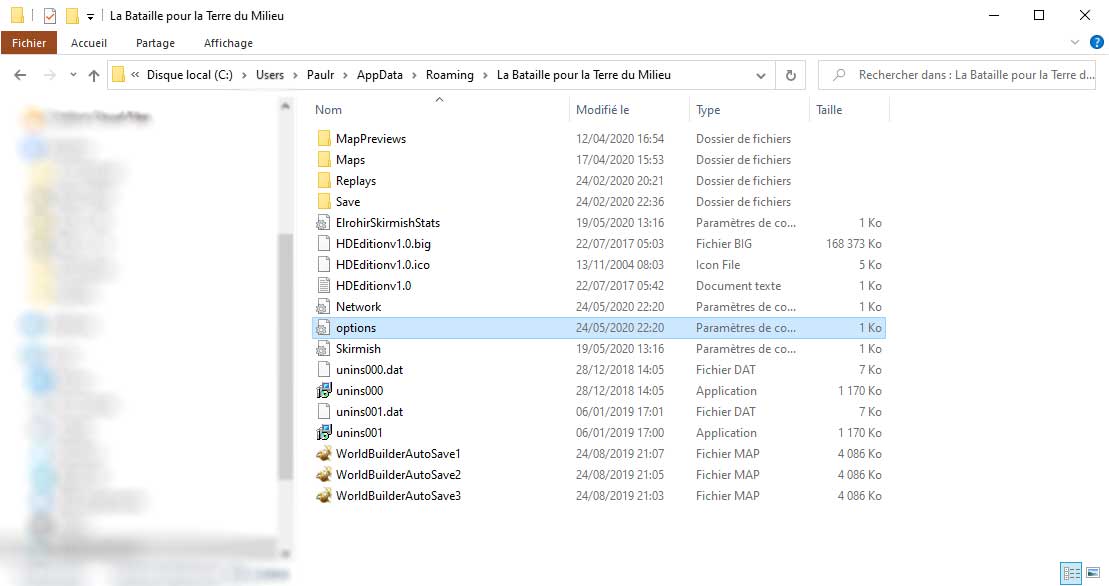Screen dimensions: 1109x586
Task: Select the Maps folder icon
Action: 324,160
